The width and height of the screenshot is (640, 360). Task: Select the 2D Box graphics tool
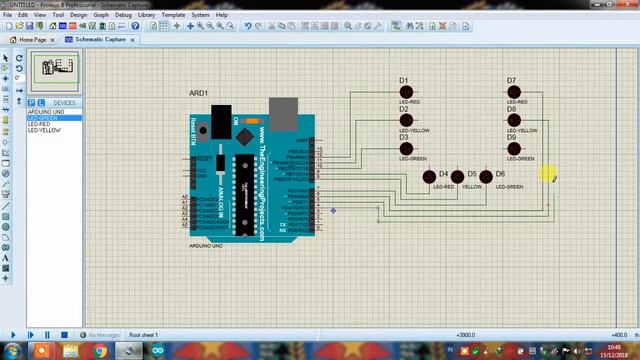(x=6, y=216)
